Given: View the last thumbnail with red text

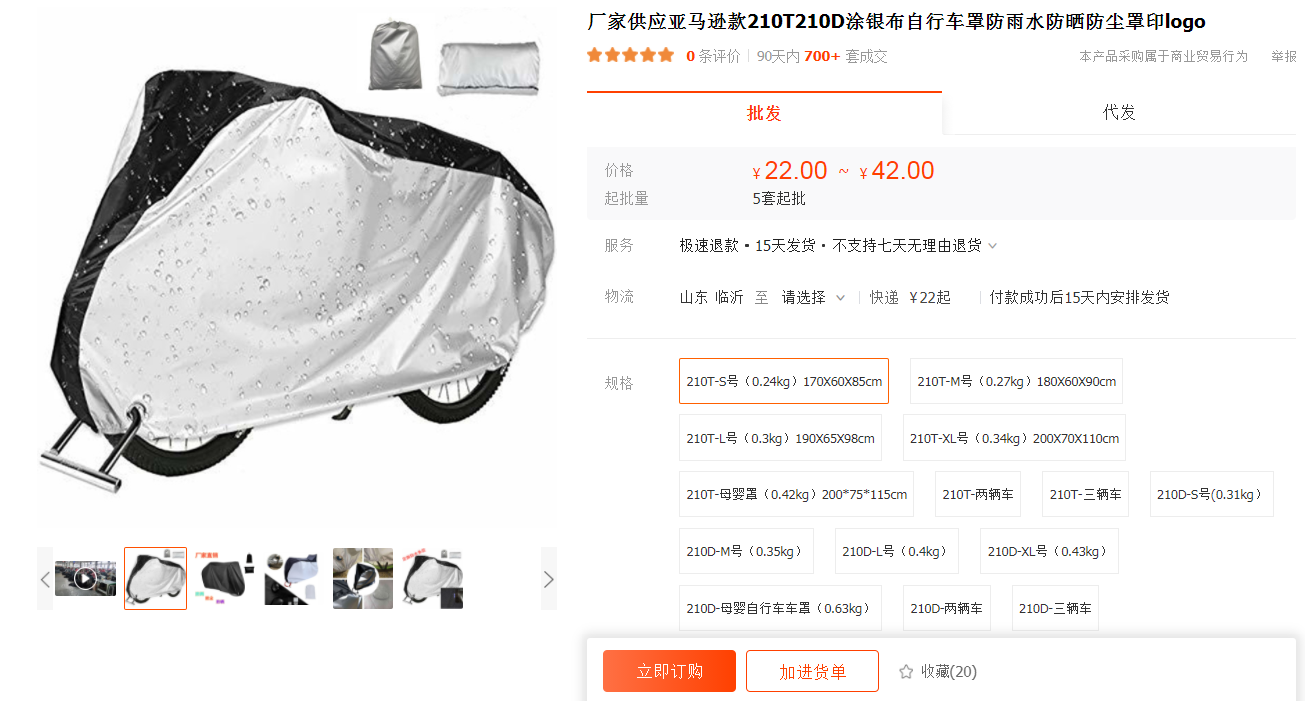Looking at the screenshot, I should 433,578.
